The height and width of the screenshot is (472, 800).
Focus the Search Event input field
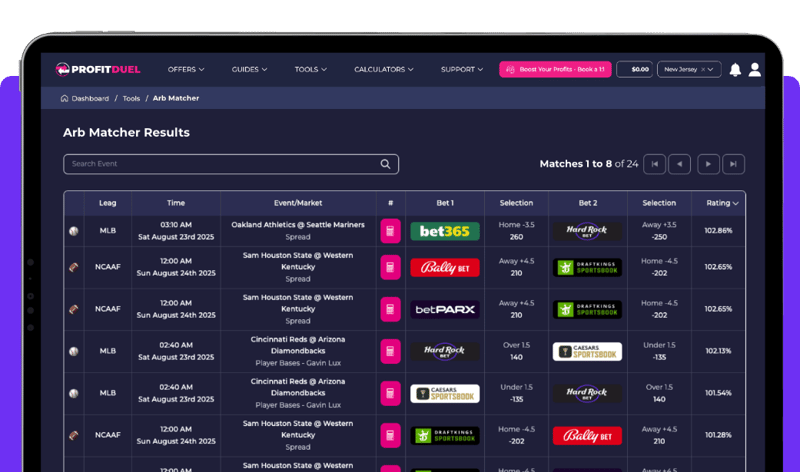(220, 164)
